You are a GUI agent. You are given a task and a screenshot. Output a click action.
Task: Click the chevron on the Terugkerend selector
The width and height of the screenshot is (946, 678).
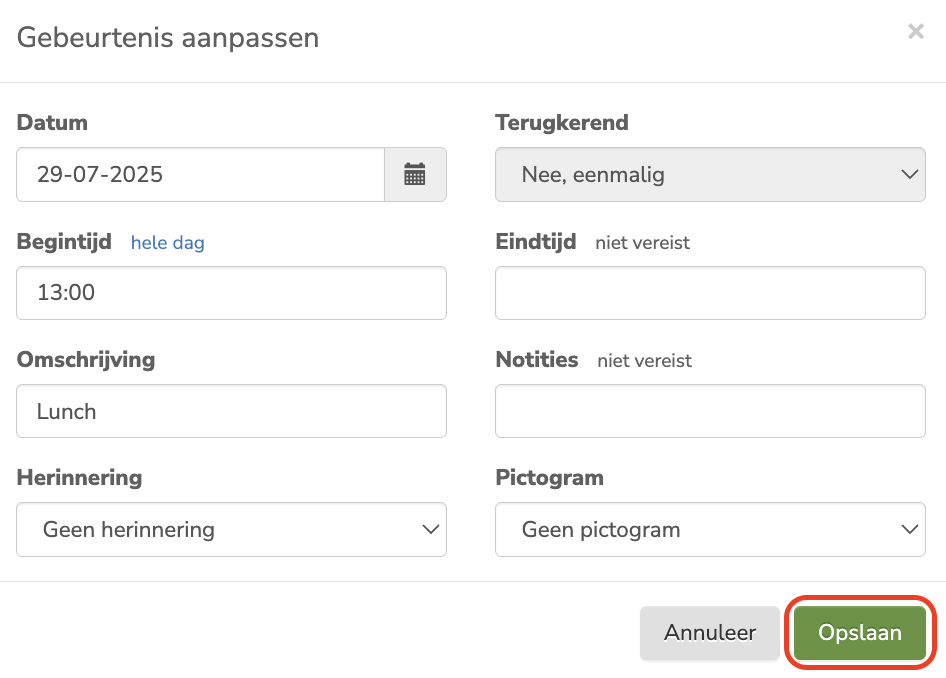[x=909, y=174]
